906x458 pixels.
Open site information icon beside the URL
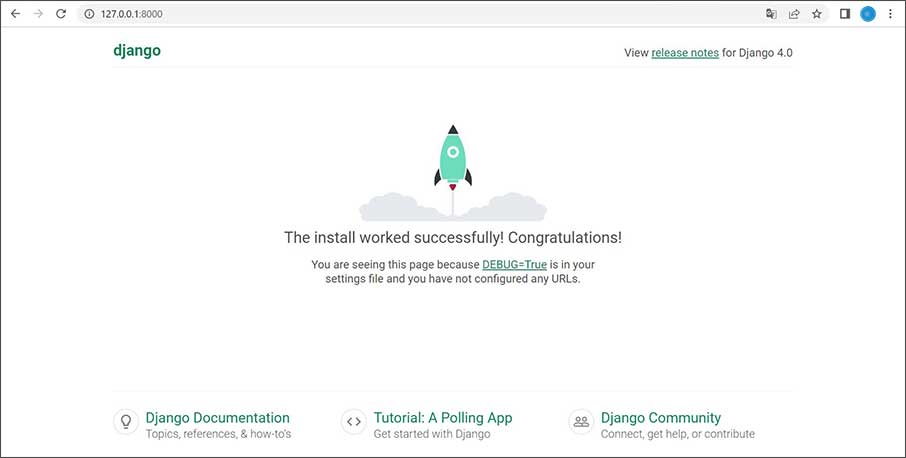point(89,14)
